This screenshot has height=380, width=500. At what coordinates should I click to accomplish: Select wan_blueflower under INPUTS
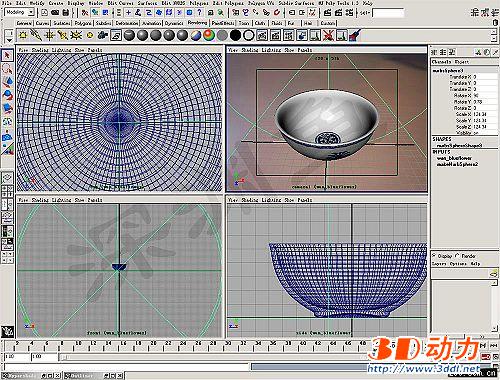click(x=454, y=158)
